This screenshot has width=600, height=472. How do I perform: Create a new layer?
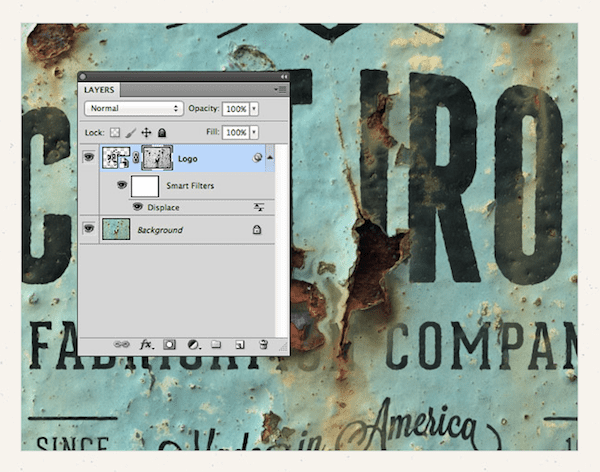pyautogui.click(x=239, y=344)
